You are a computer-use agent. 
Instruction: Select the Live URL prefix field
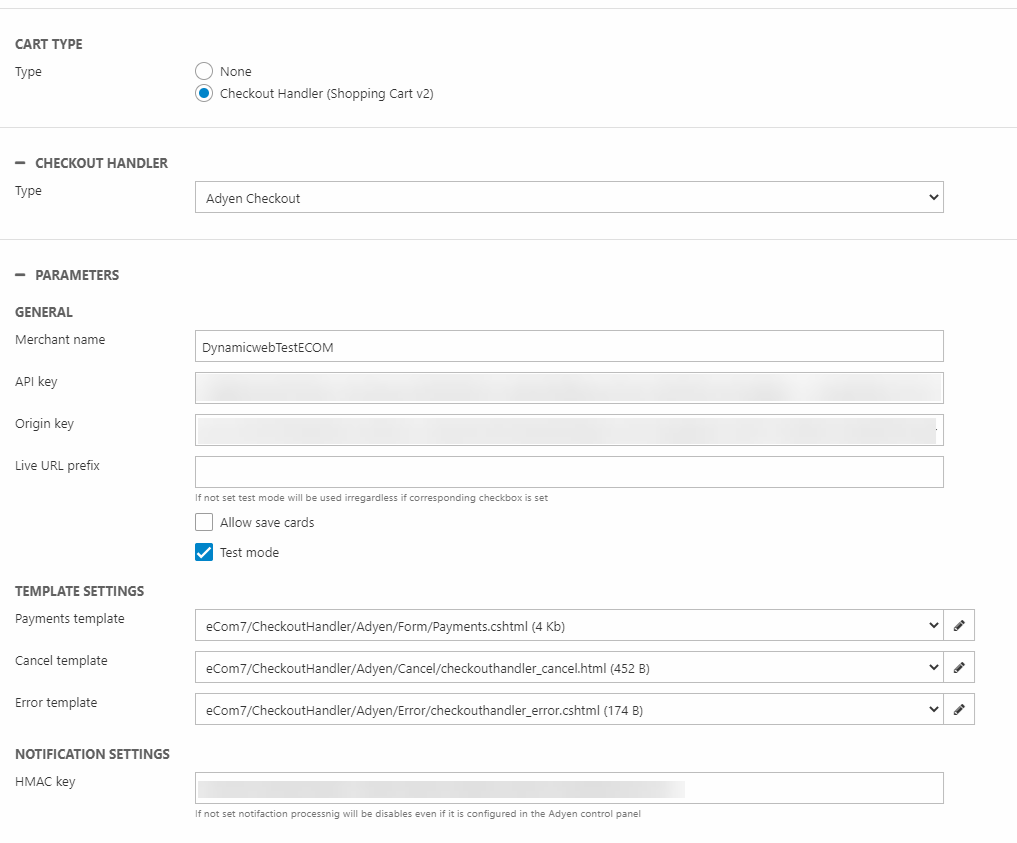(568, 472)
